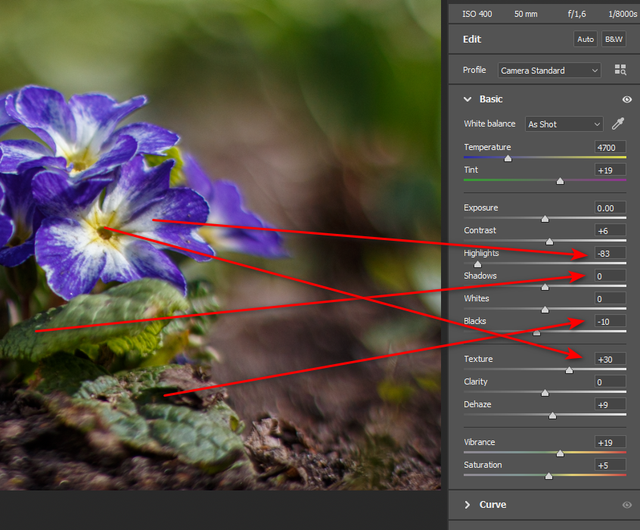
Task: Select the Blacks value field showing -10
Action: [607, 321]
